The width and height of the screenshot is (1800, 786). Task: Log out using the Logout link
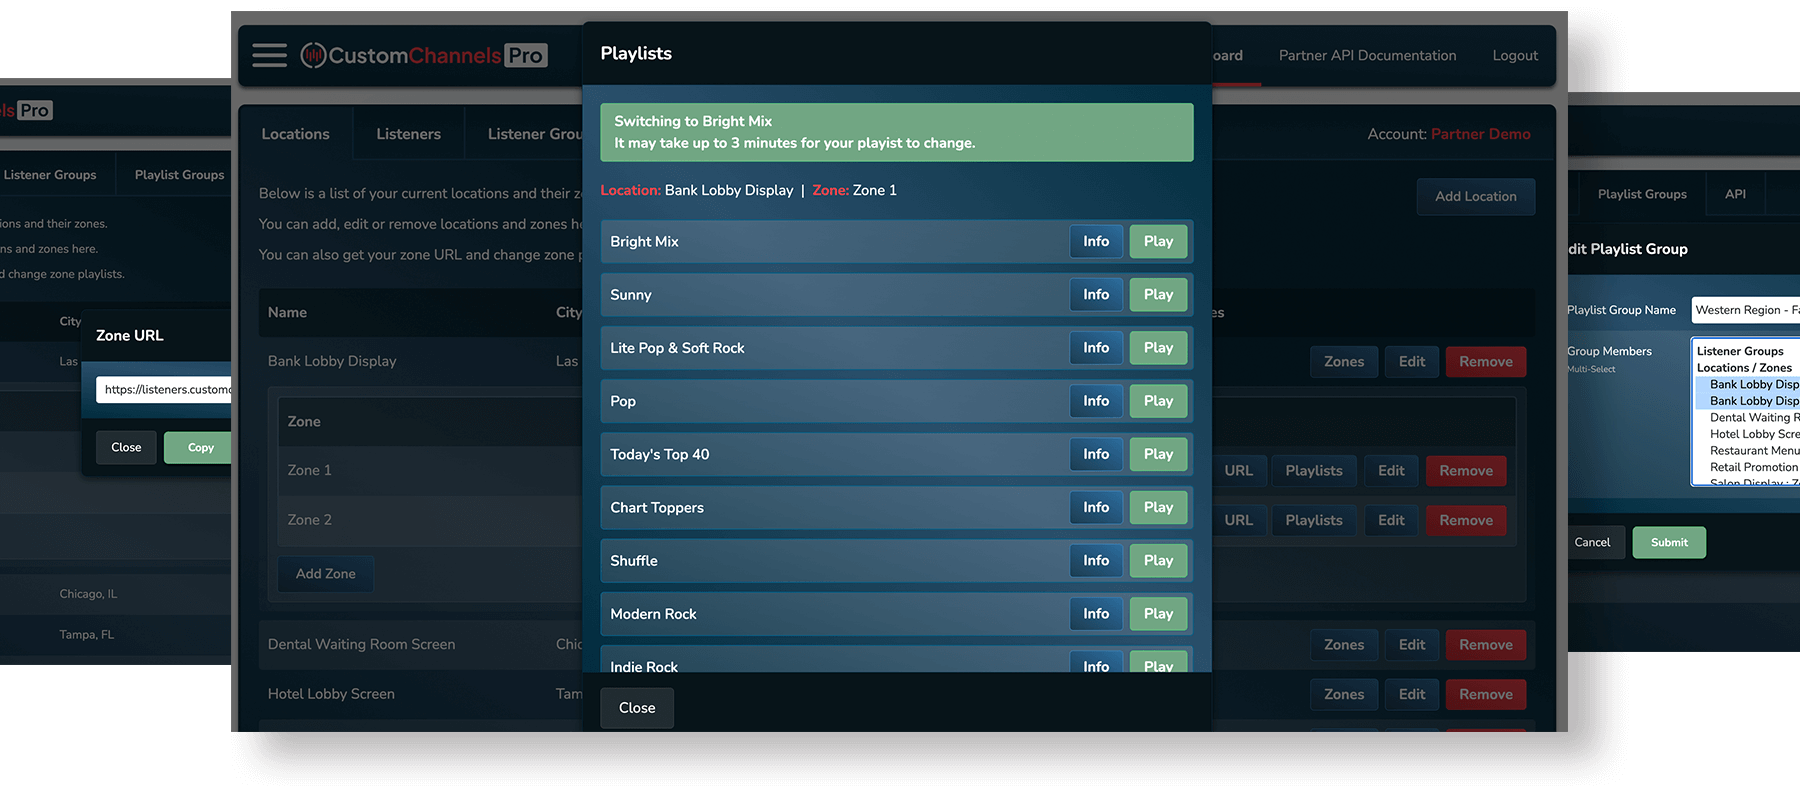pos(1514,56)
